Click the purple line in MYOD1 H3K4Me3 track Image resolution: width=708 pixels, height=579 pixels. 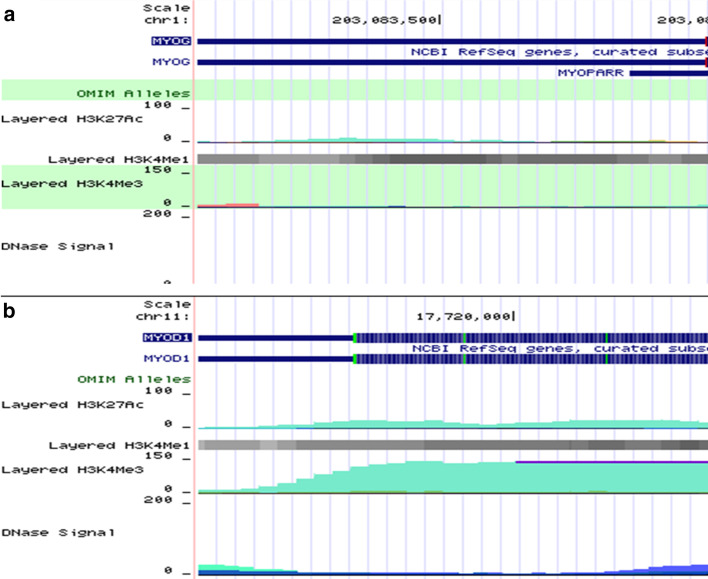tap(610, 461)
